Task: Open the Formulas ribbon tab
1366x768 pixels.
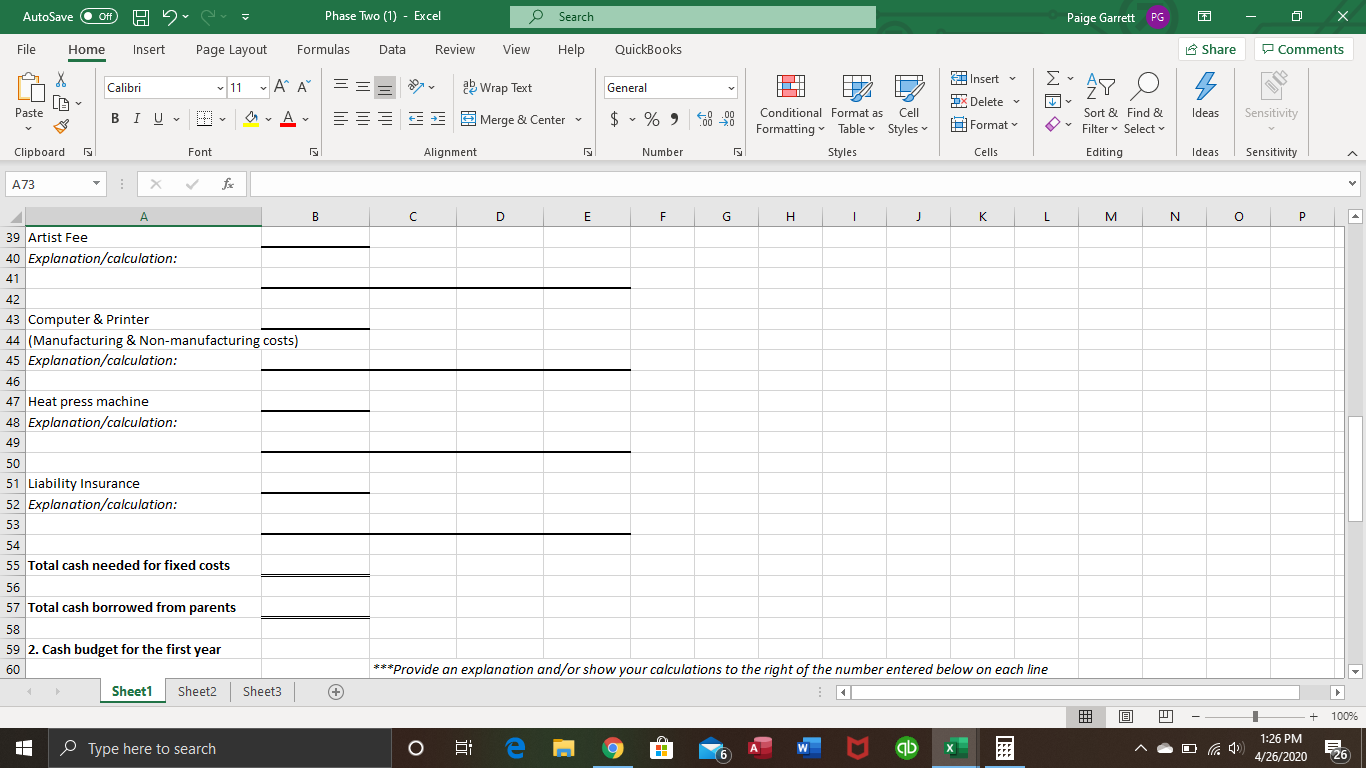Action: pyautogui.click(x=323, y=49)
